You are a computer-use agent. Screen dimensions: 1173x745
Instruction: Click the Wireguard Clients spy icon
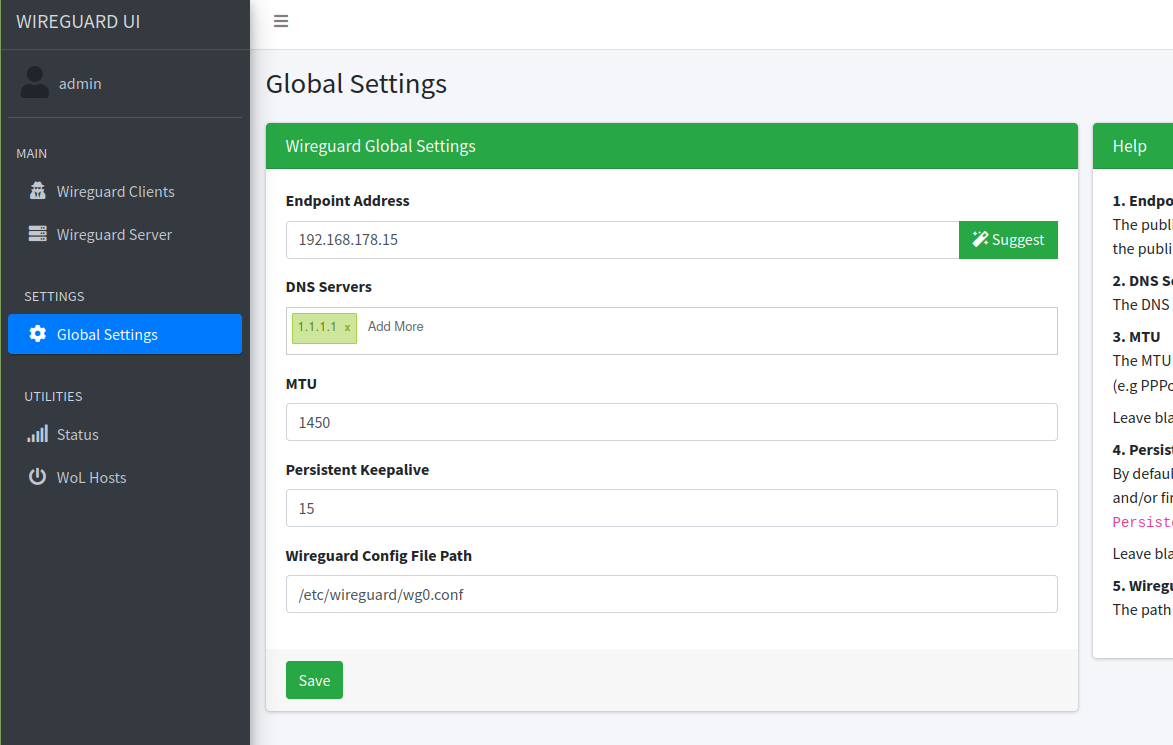click(38, 191)
